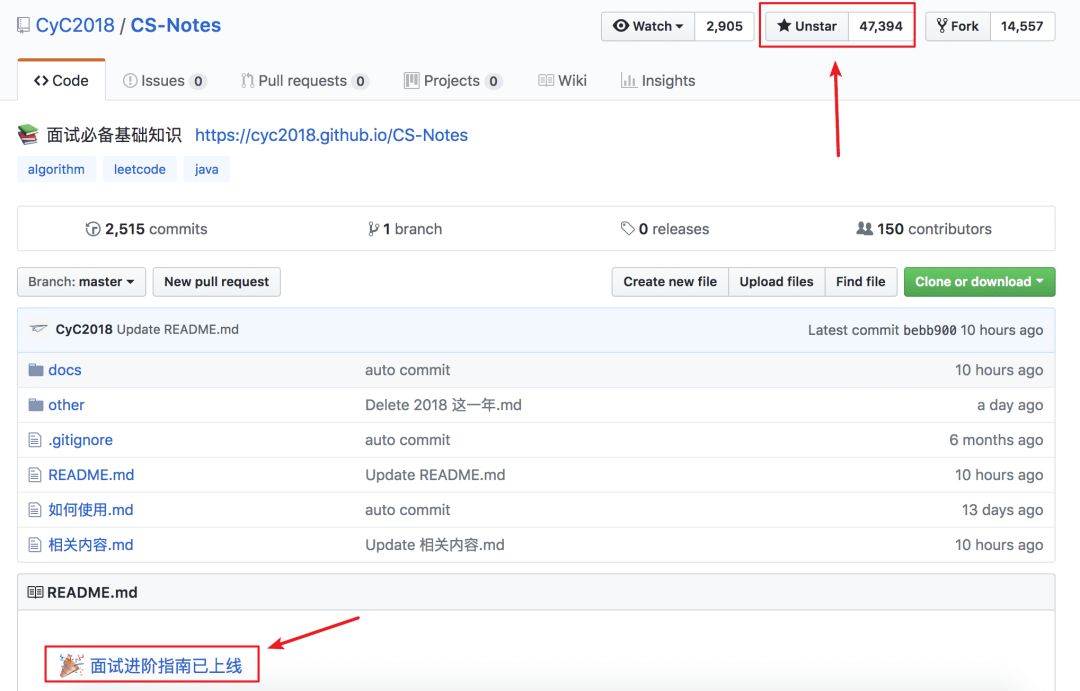Viewport: 1080px width, 691px height.
Task: Click the contributors people icon
Action: 864,228
